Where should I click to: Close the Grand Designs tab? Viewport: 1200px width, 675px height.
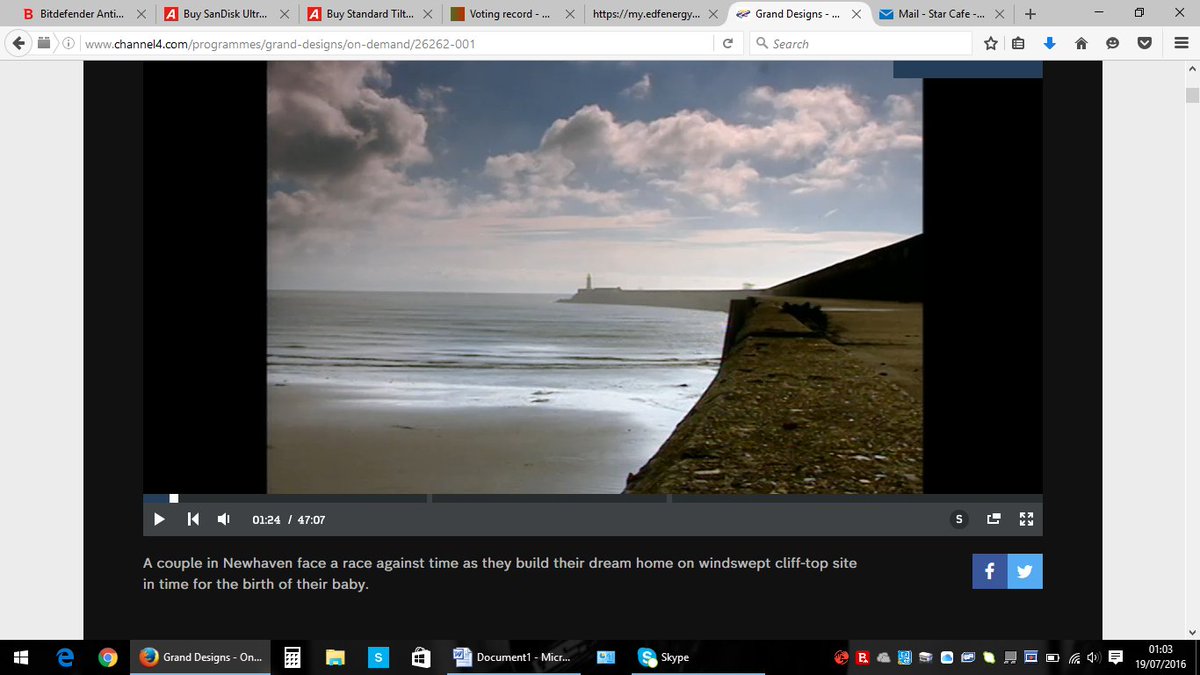[x=856, y=14]
